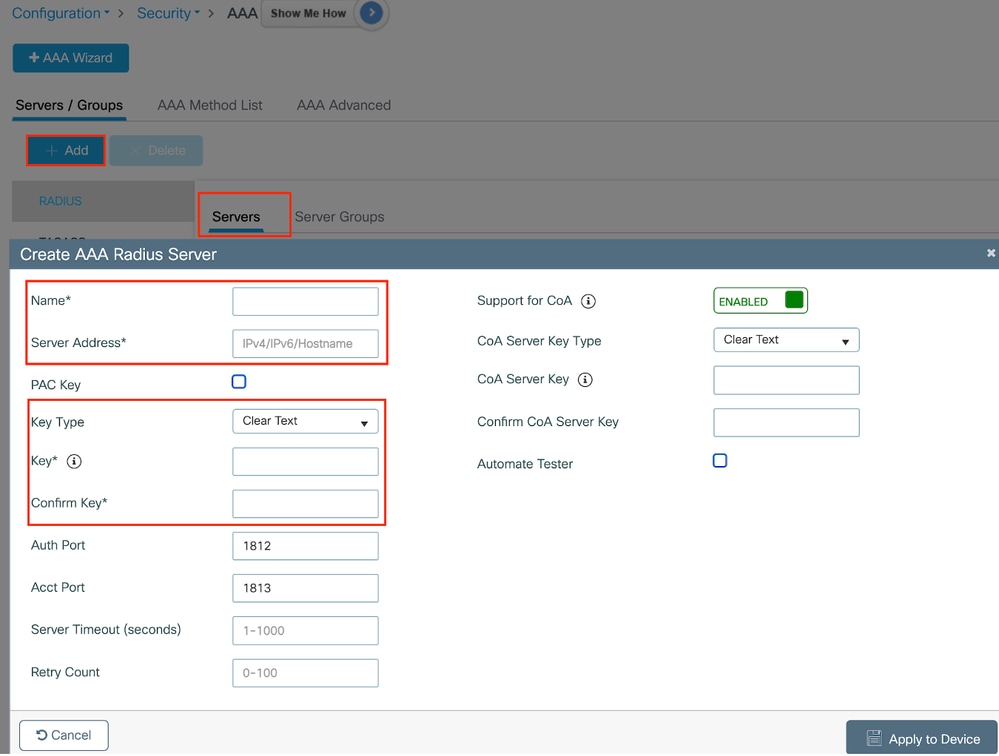Focus the Server Timeout field

click(x=305, y=631)
